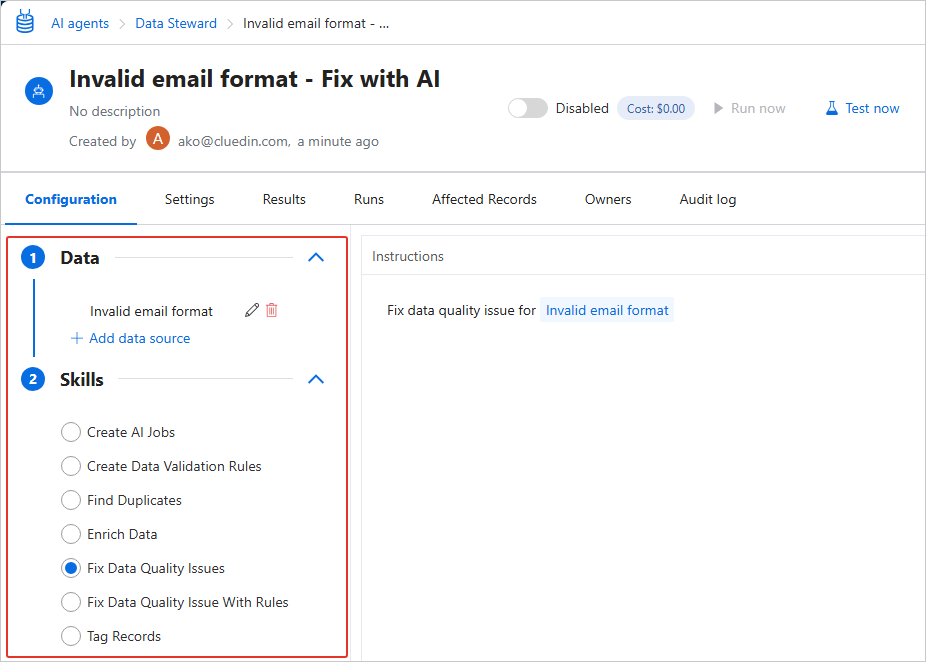Viewport: 926px width, 662px height.
Task: Select the Find Duplicates skill
Action: 71,500
